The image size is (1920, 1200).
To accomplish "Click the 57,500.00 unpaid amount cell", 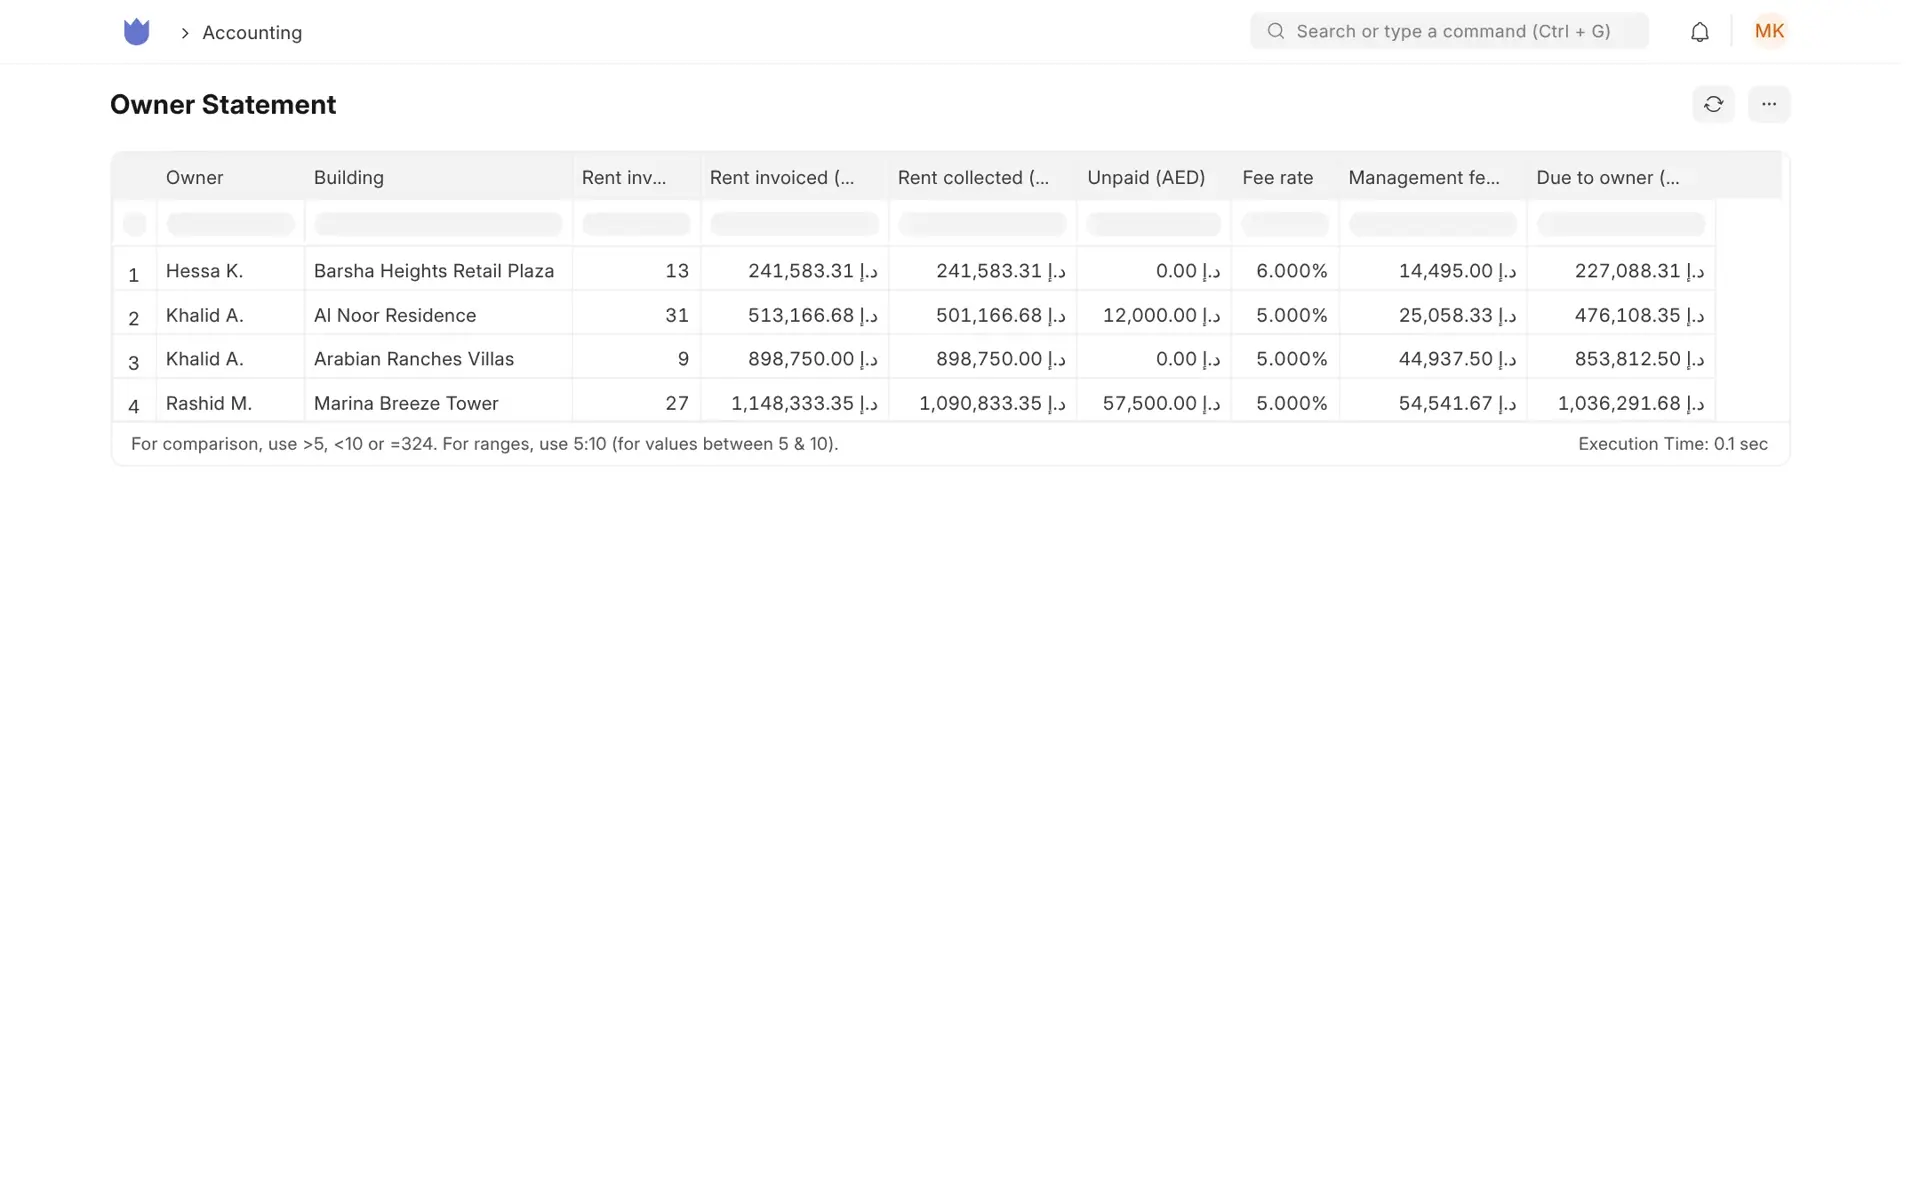I will point(1154,403).
